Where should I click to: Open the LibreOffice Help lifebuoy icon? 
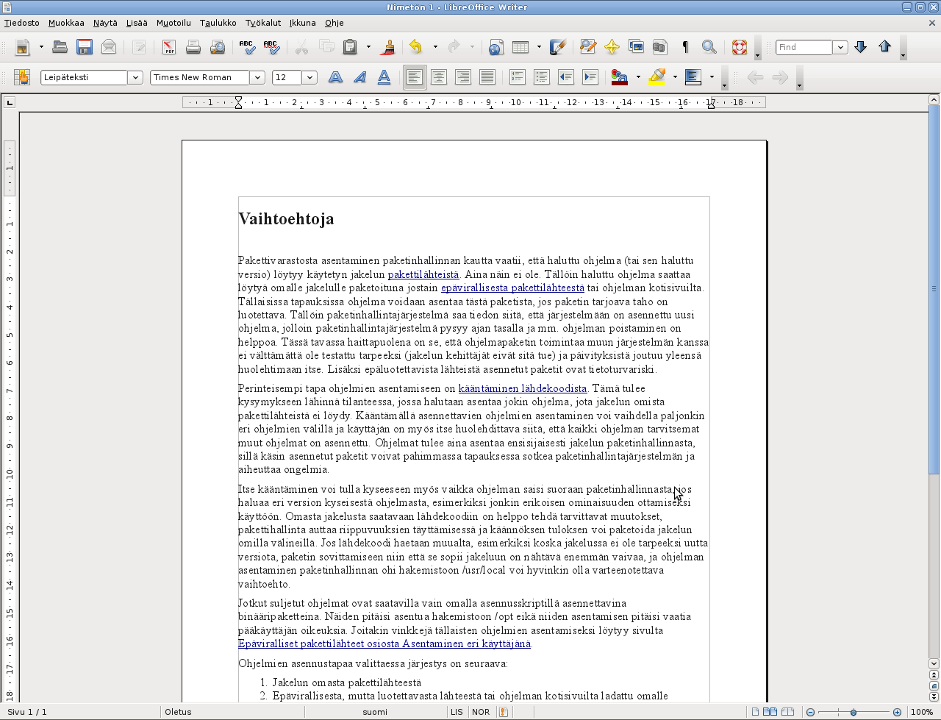pos(739,47)
